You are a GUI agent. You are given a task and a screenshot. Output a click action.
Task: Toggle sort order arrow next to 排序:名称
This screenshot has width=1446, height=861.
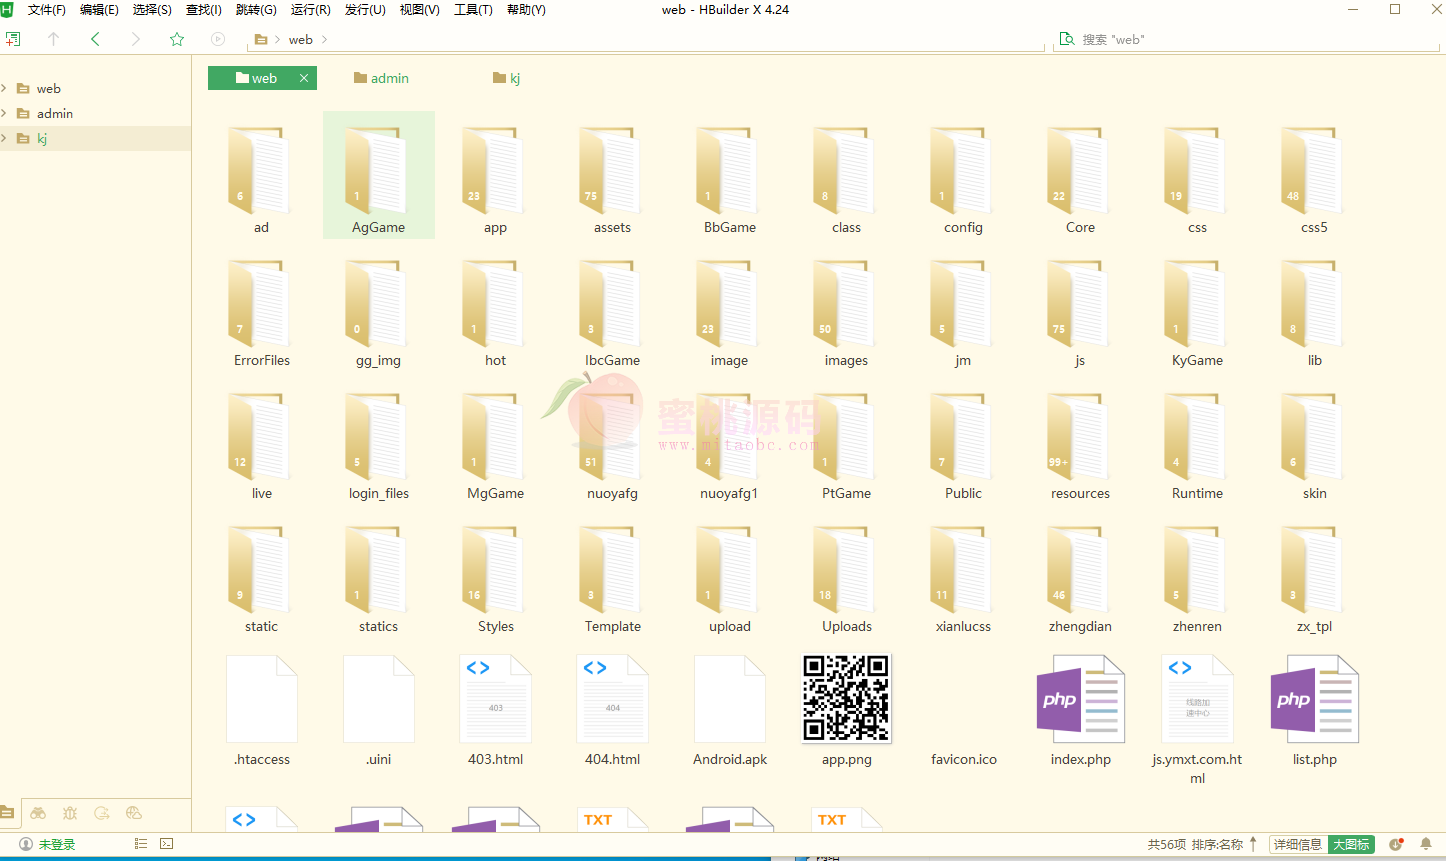point(1253,844)
